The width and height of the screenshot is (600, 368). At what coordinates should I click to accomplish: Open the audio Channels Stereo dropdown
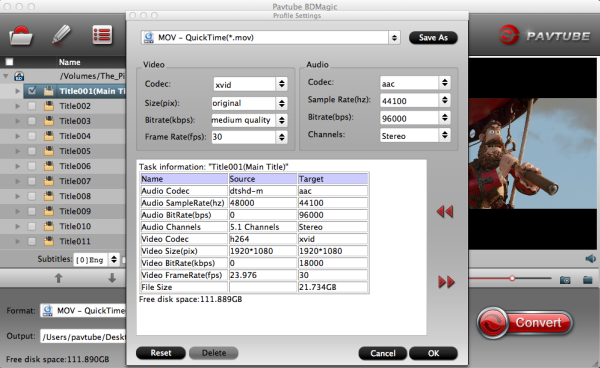pos(415,135)
